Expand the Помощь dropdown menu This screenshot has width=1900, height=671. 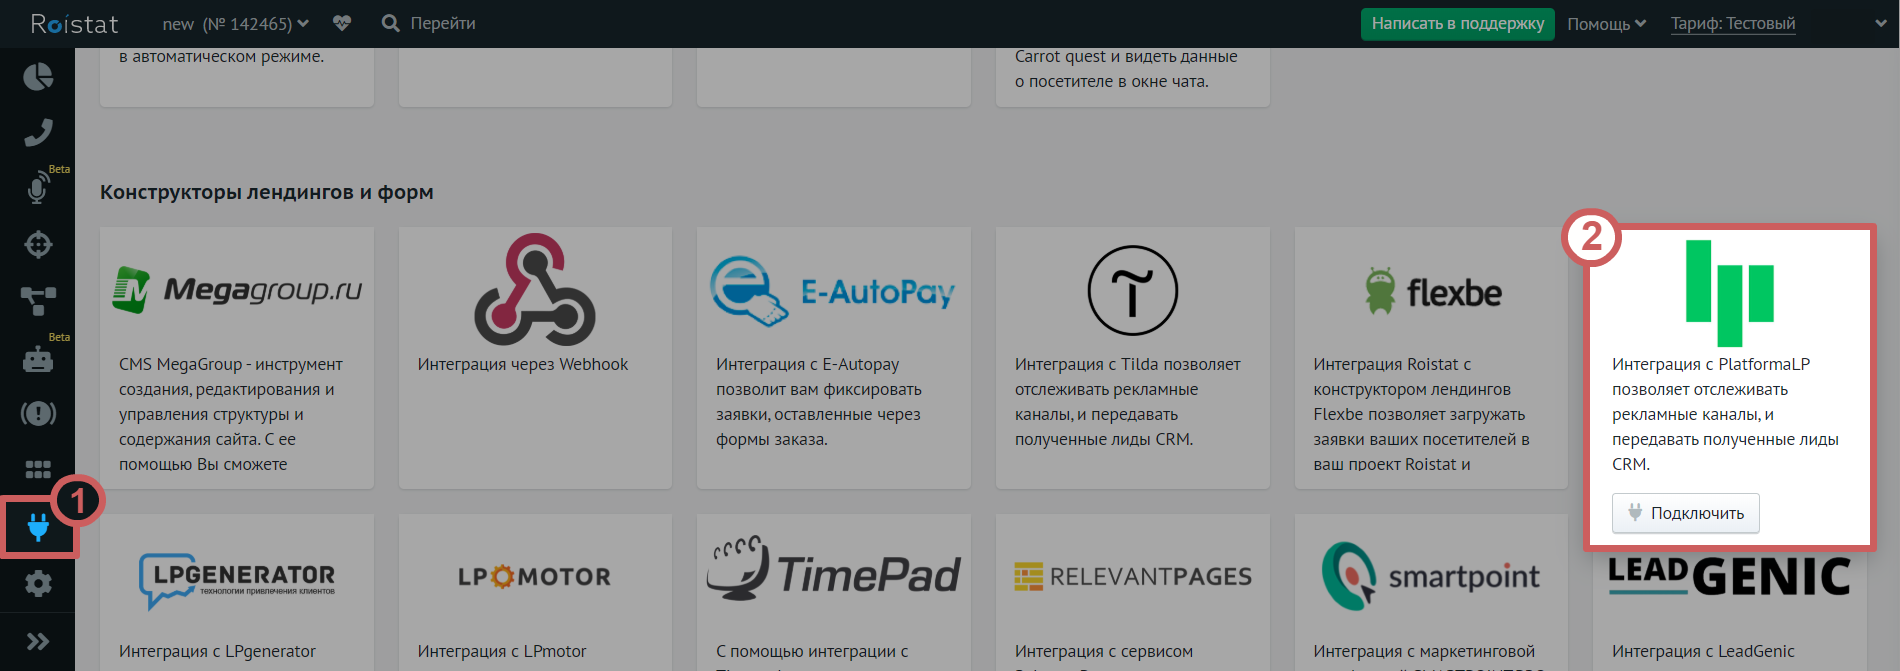pos(1606,24)
